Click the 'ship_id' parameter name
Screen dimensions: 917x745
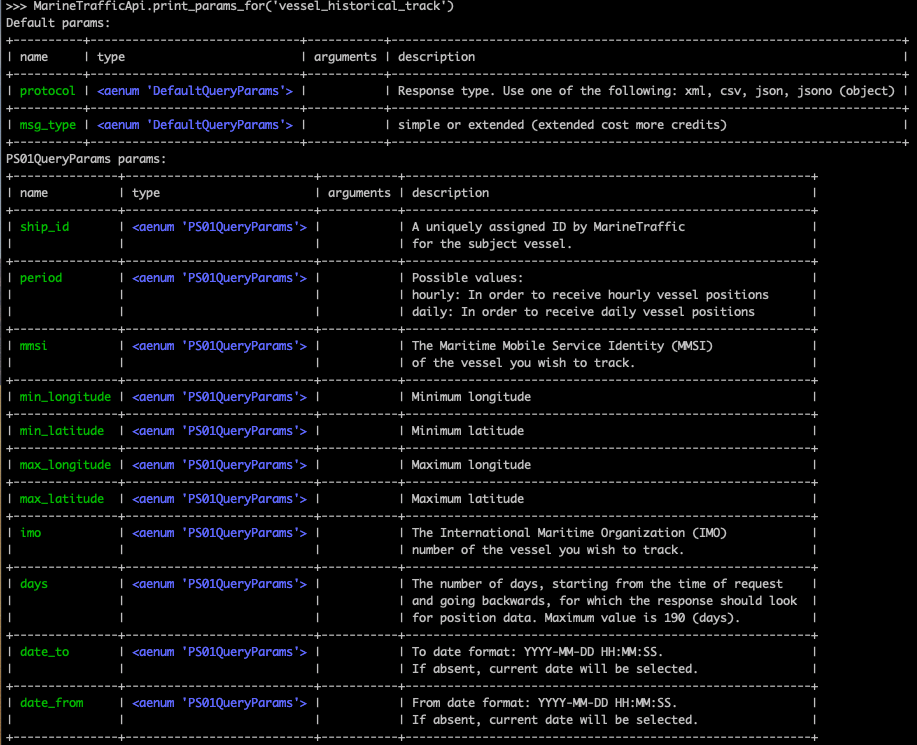[x=44, y=227]
